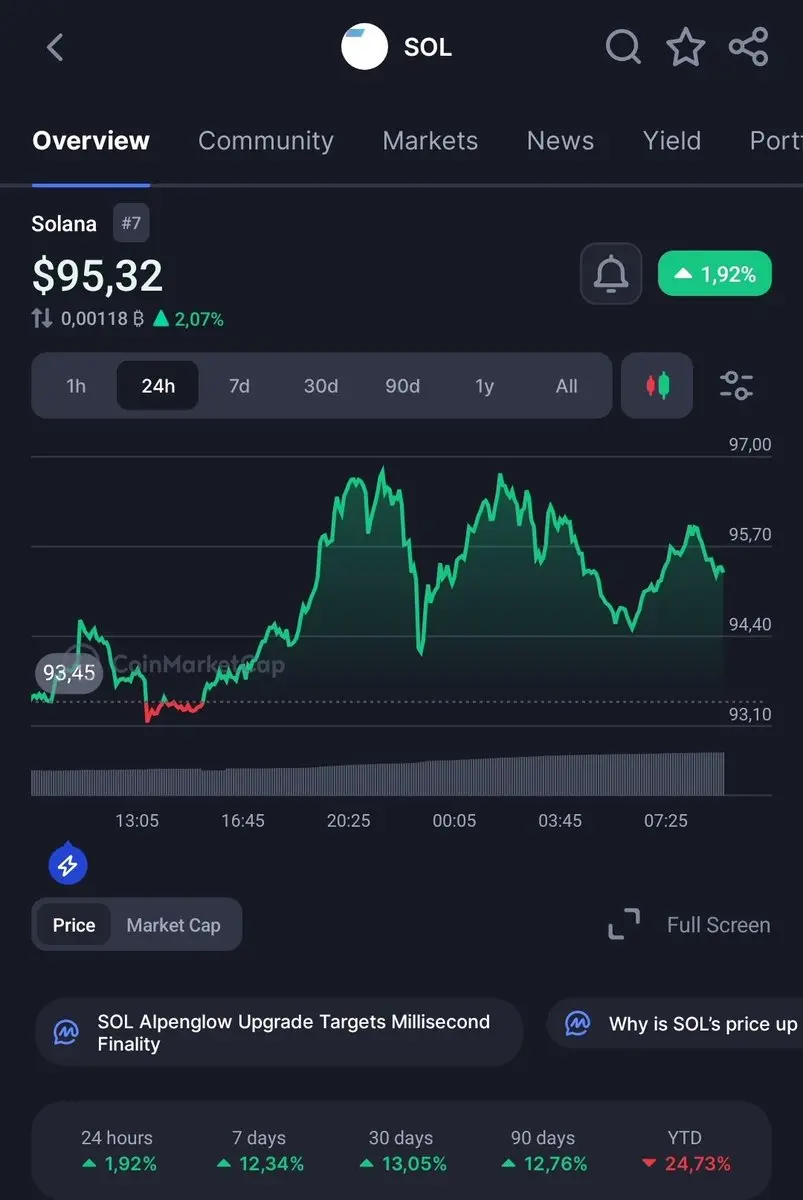
Task: Switch to candlestick chart view
Action: tap(657, 385)
